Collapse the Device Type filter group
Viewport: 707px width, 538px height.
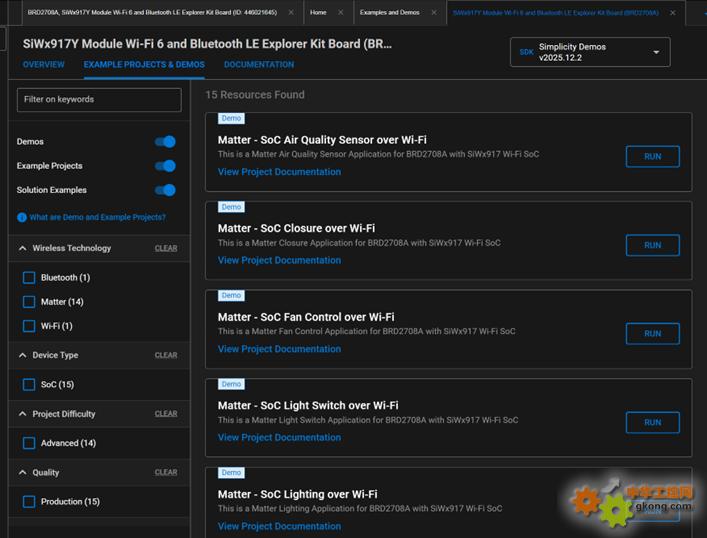(x=23, y=355)
